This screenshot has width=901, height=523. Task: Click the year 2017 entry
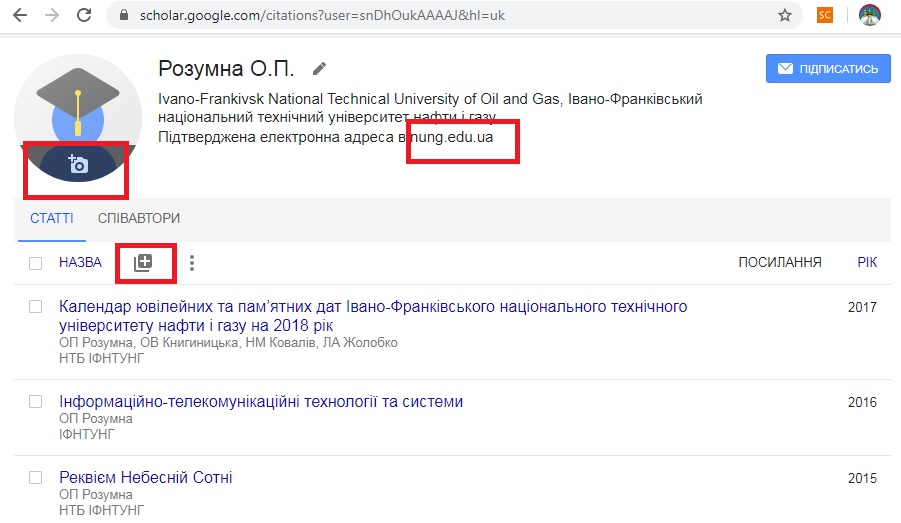pos(862,307)
